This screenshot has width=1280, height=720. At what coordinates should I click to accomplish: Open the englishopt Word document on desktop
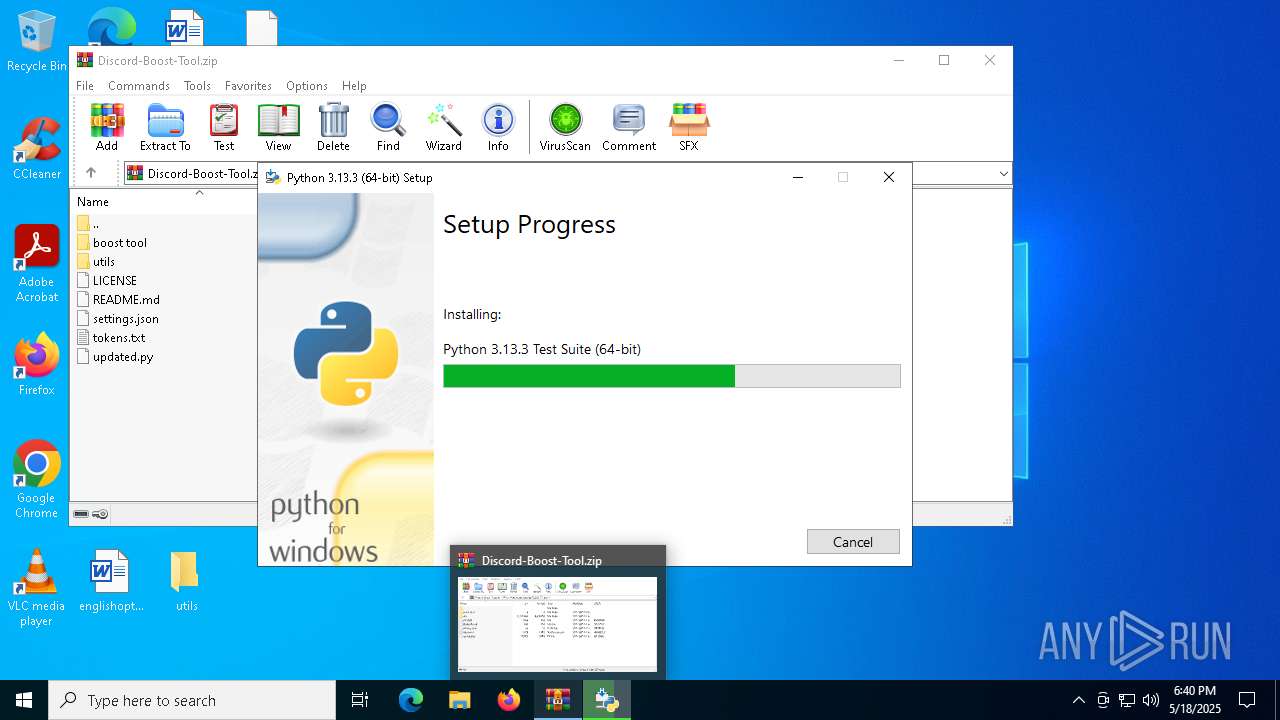click(x=111, y=581)
